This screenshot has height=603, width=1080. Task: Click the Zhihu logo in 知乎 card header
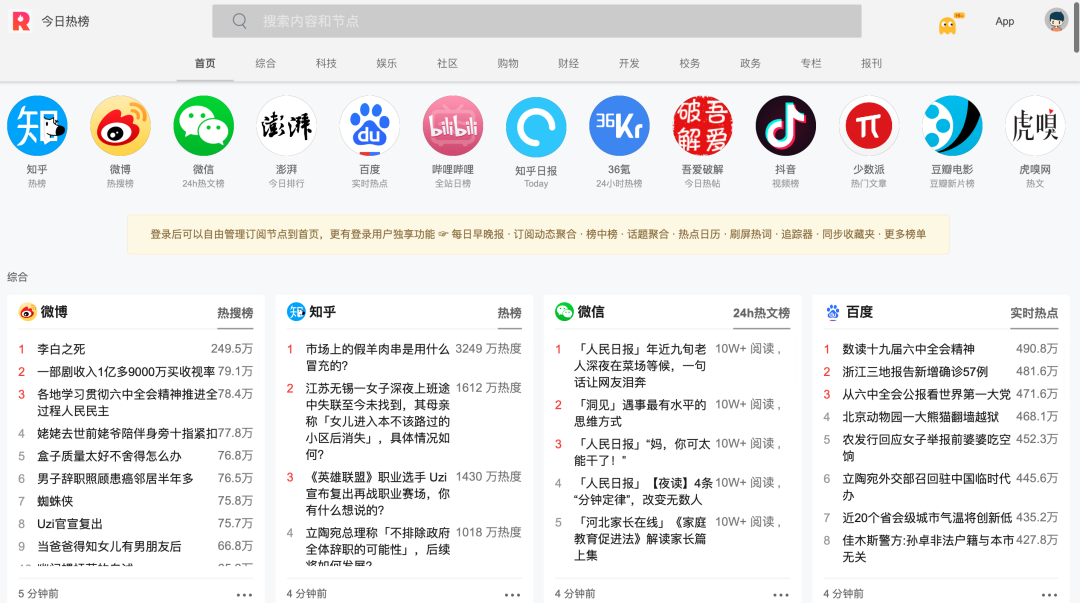(295, 312)
